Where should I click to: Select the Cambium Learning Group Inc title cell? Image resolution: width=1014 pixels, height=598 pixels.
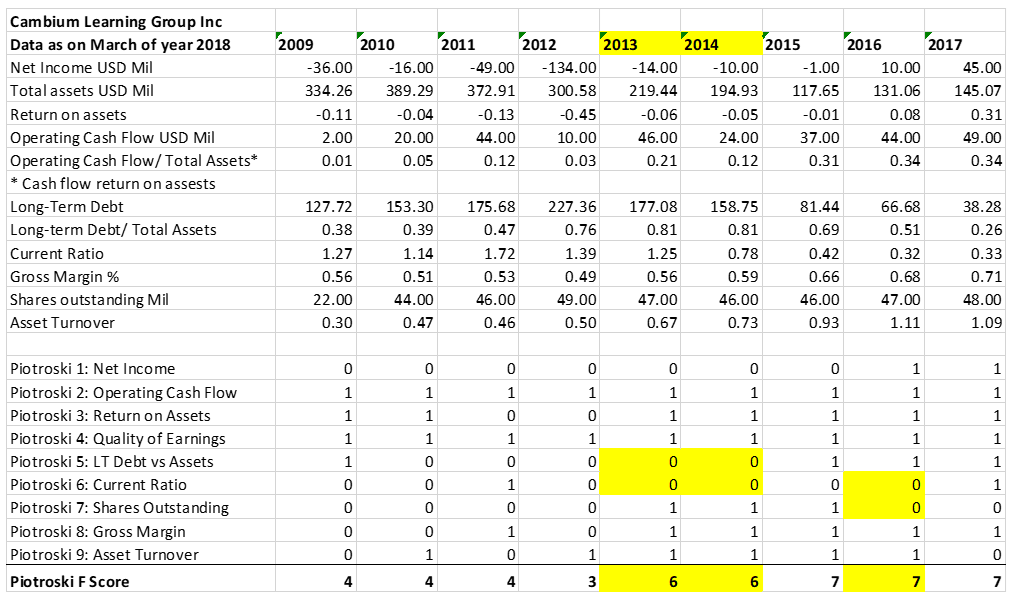pos(141,21)
